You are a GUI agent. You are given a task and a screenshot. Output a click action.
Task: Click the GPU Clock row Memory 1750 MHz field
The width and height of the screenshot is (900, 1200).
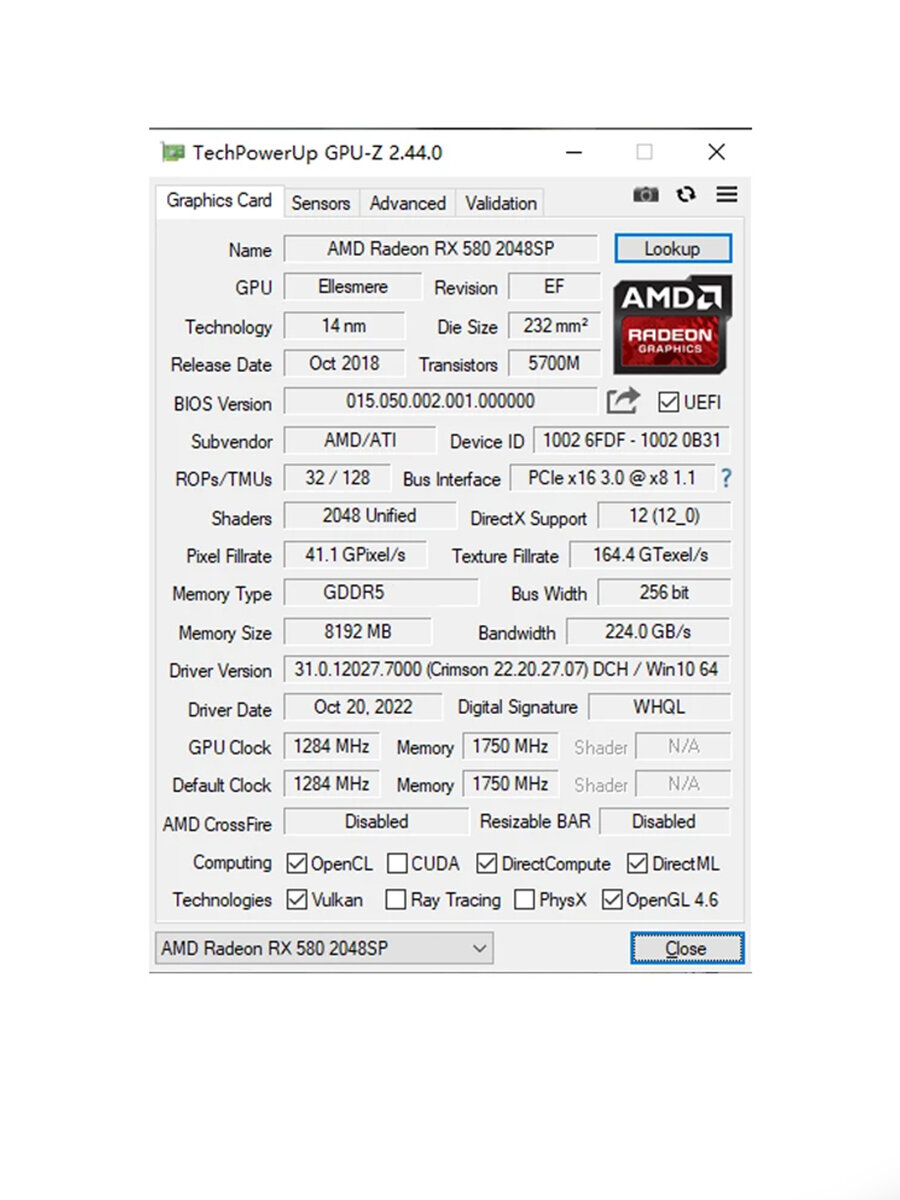coord(510,747)
